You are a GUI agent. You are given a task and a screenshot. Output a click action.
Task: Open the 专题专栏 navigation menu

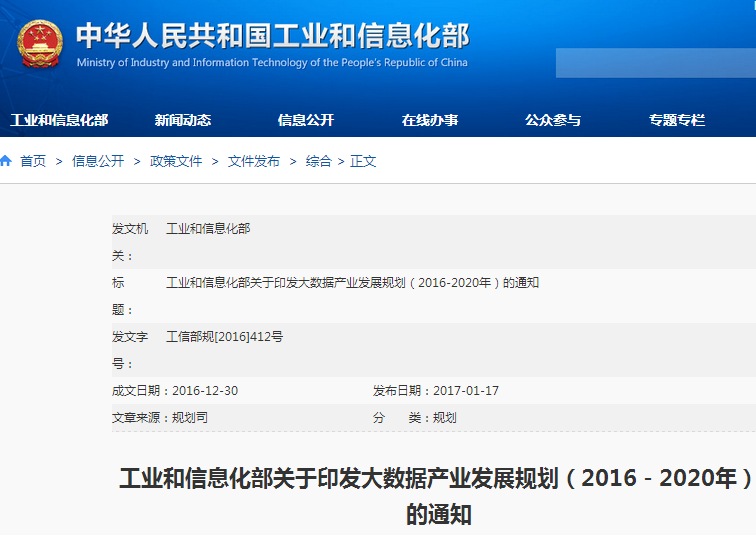[x=677, y=120]
